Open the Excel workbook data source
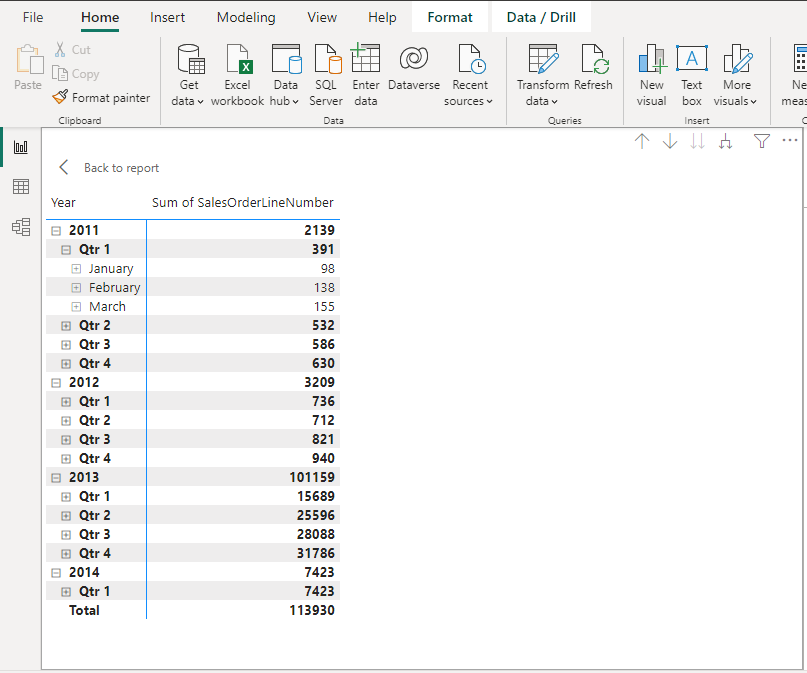 (x=237, y=75)
